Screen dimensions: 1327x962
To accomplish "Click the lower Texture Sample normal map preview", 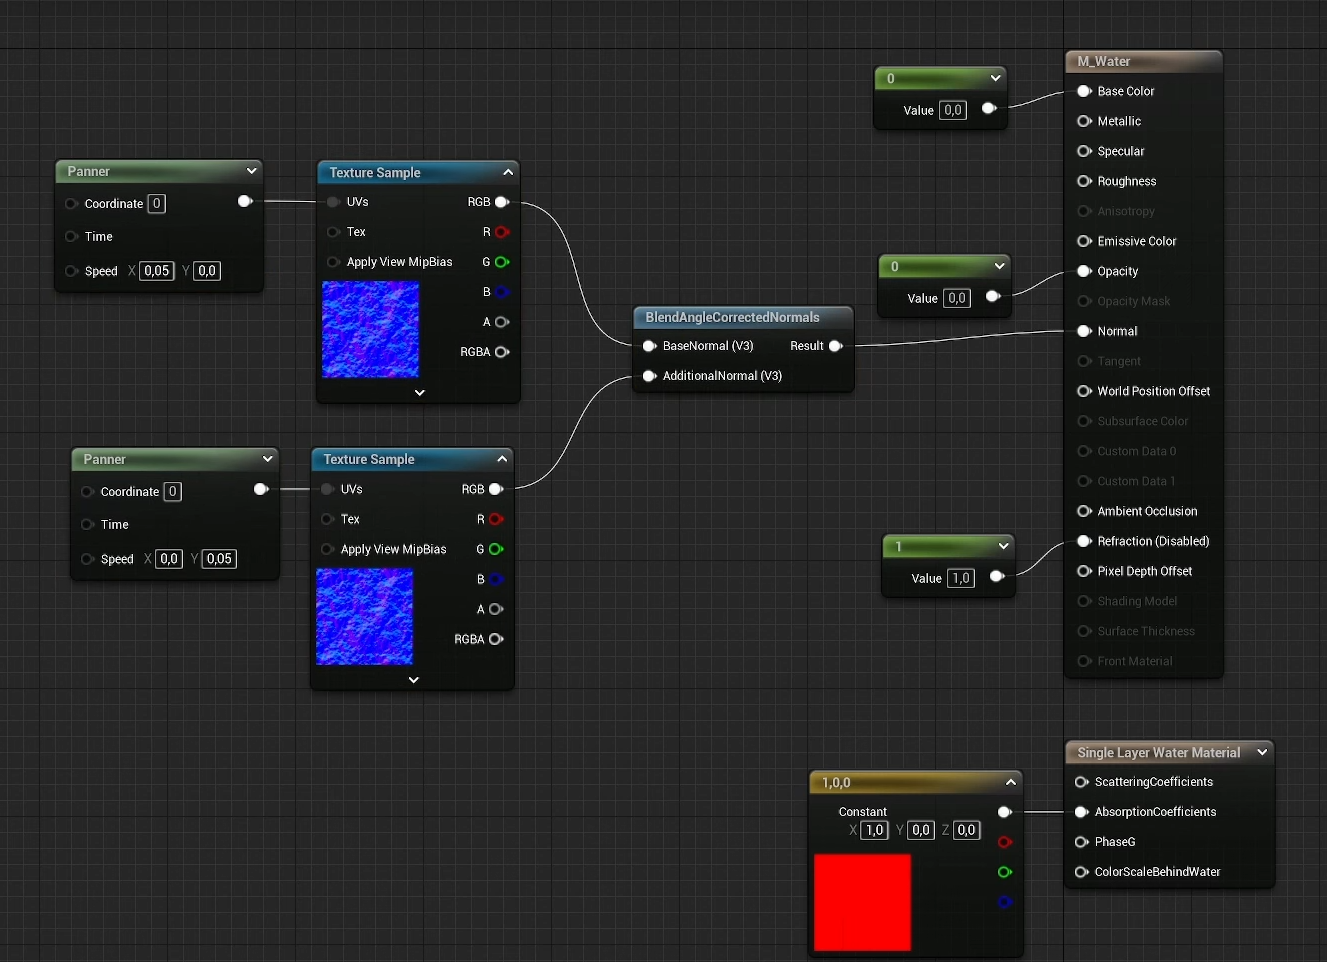I will tap(364, 616).
